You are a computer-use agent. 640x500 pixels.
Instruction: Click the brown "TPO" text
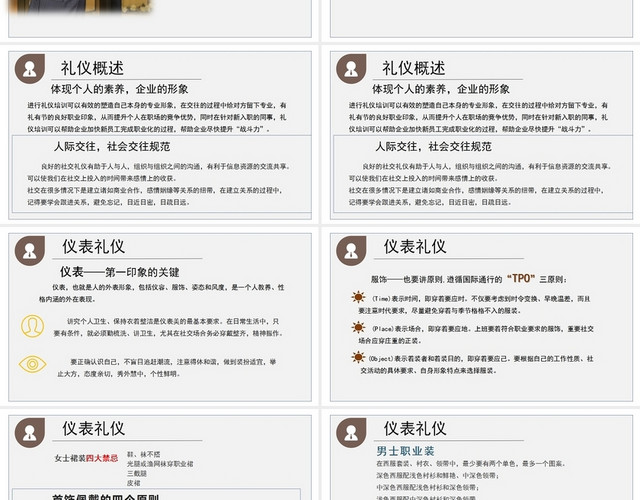[521, 279]
